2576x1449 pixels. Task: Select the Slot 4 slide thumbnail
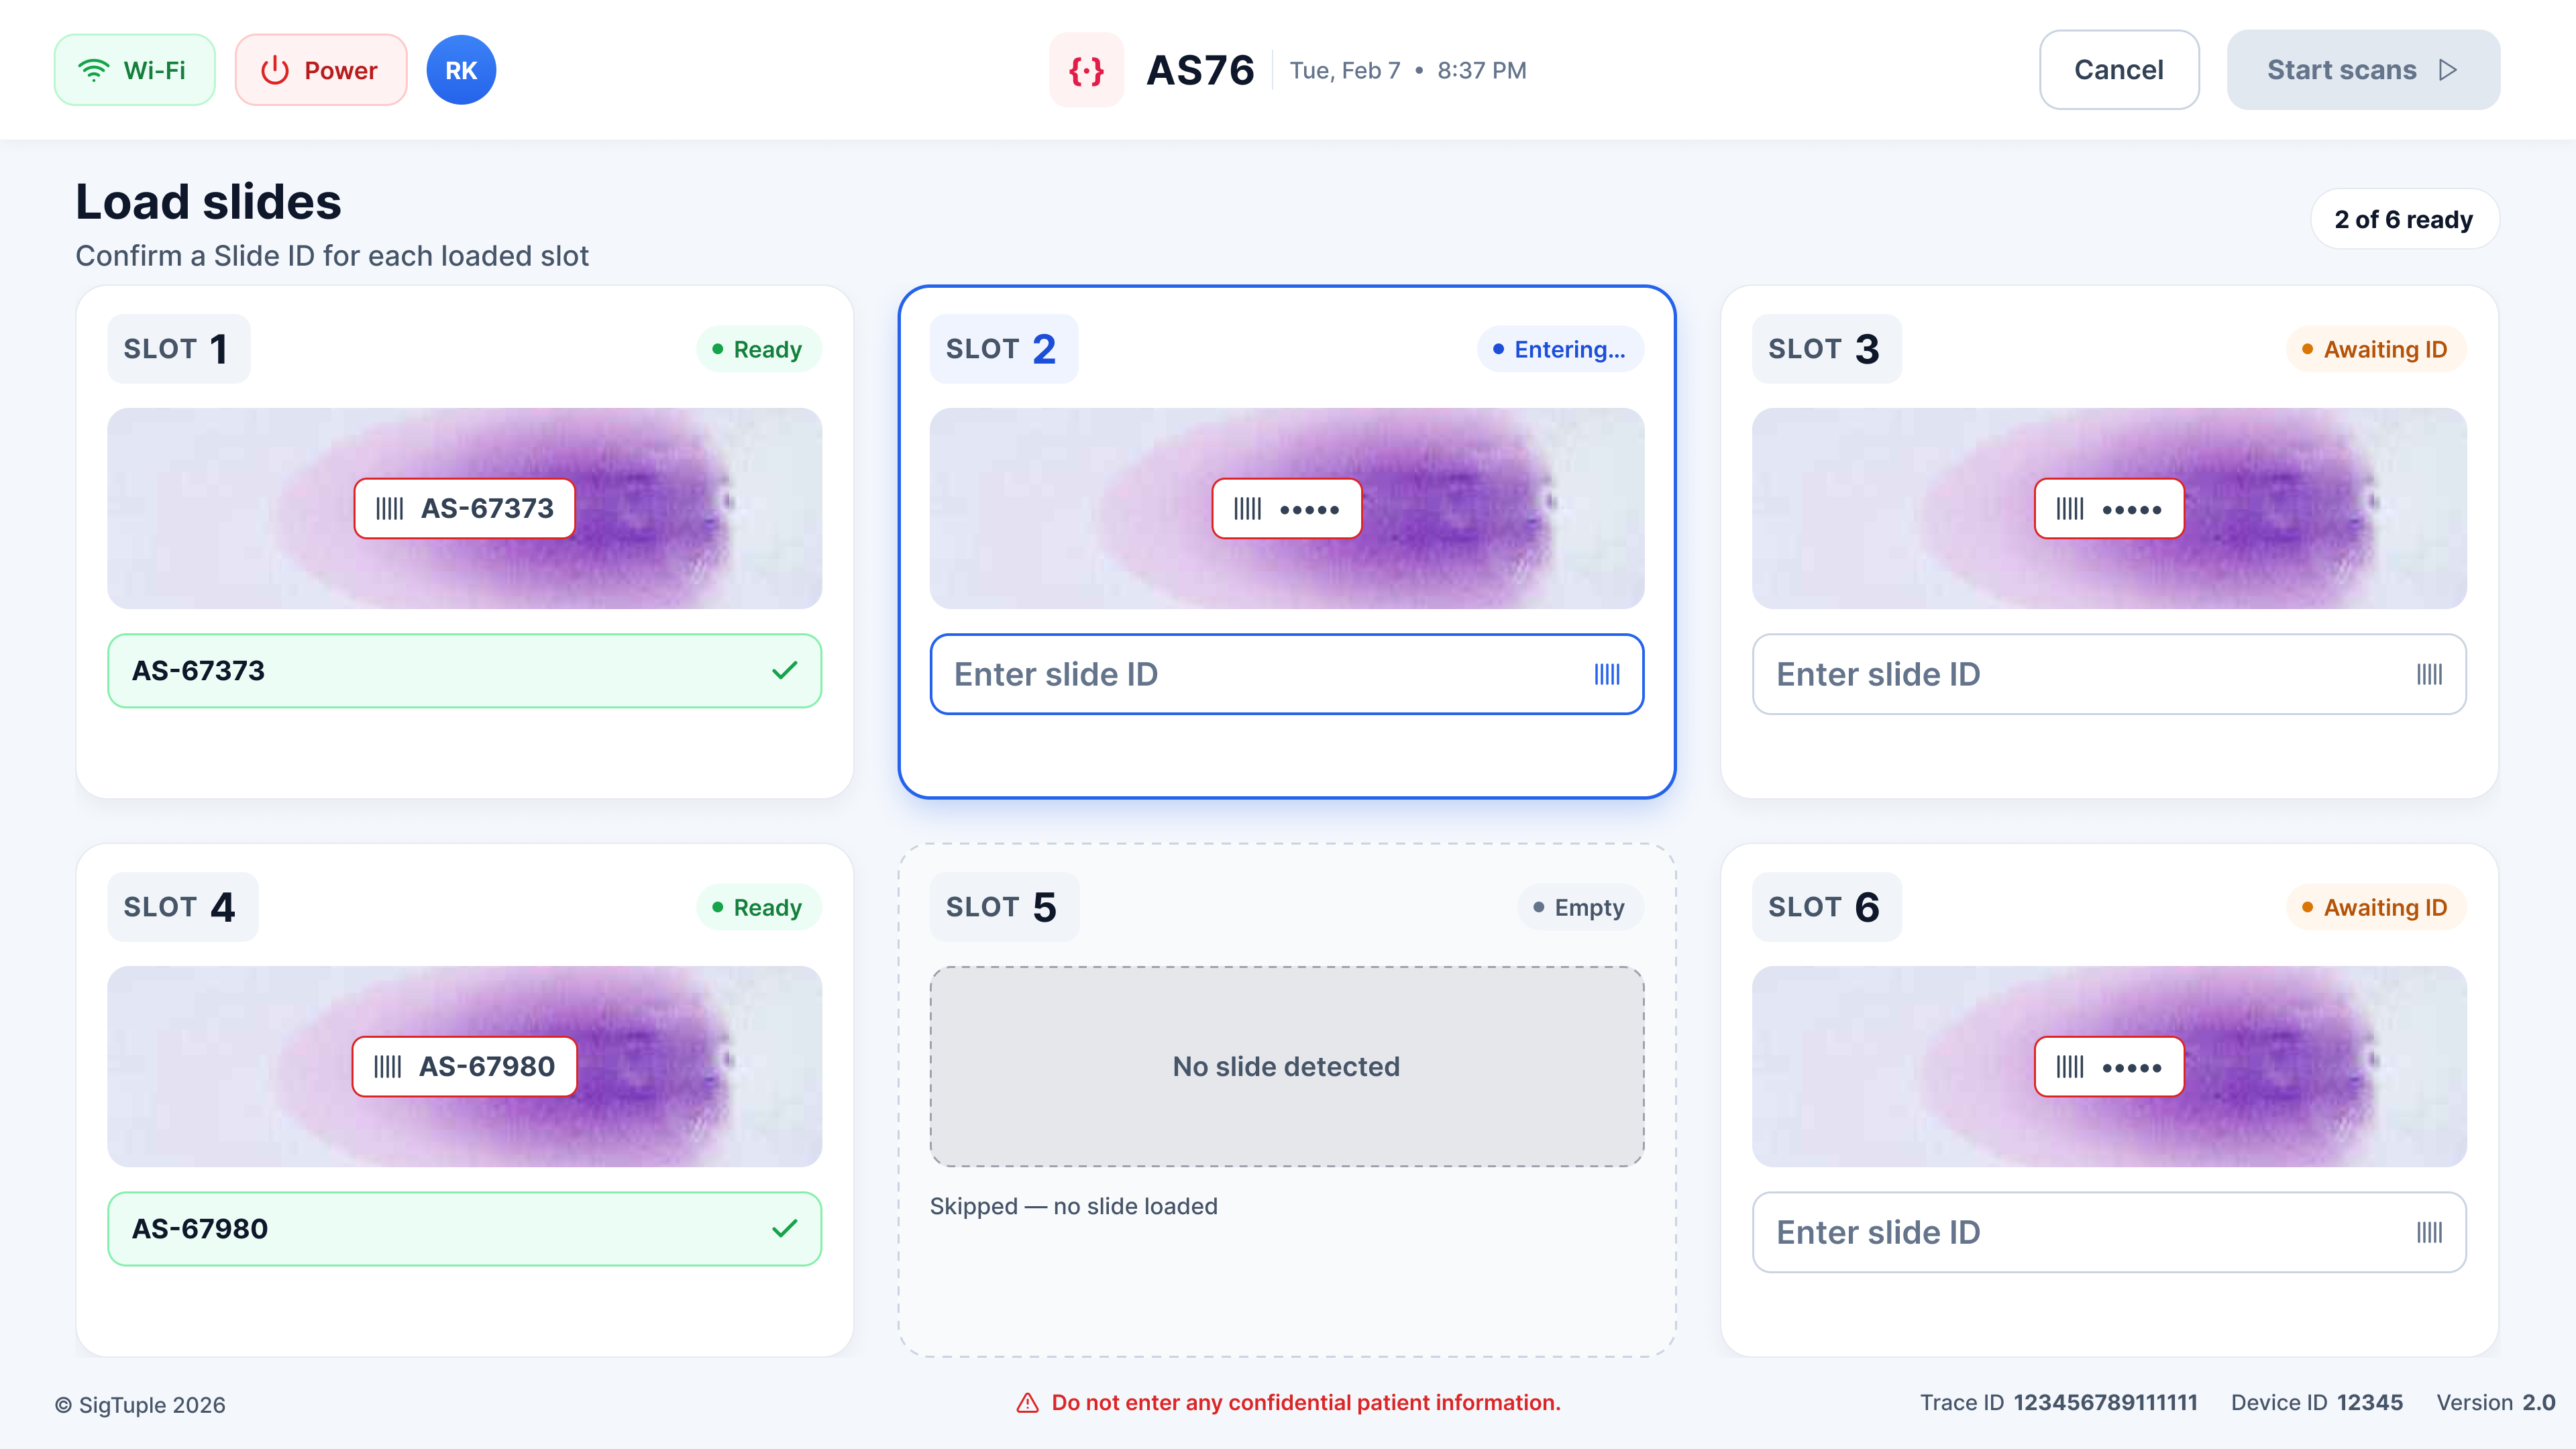[x=465, y=1066]
